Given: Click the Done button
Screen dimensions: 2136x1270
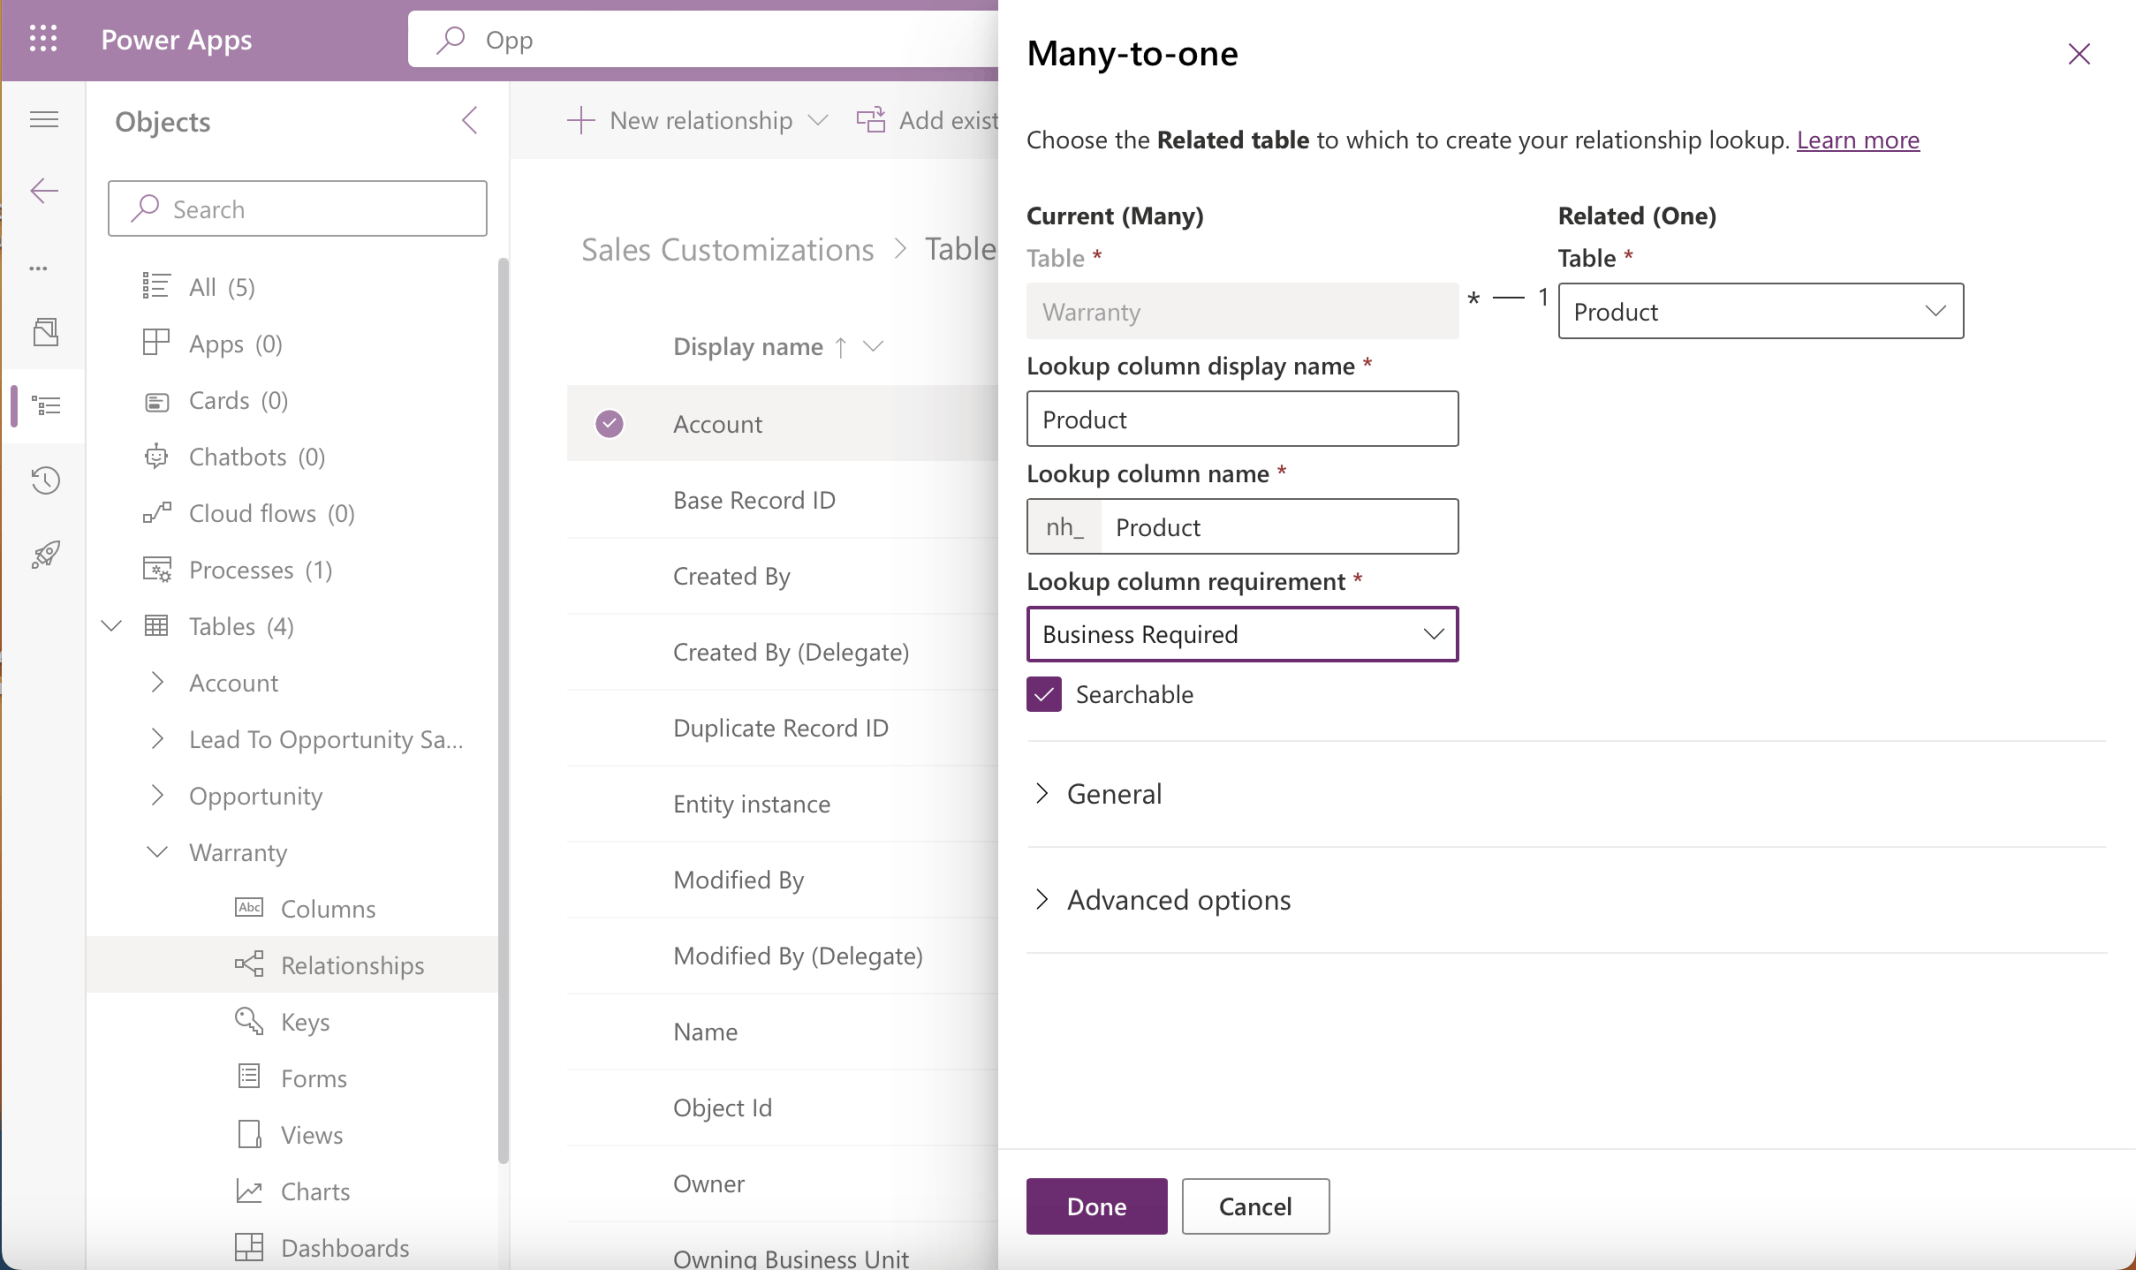Looking at the screenshot, I should (x=1095, y=1206).
